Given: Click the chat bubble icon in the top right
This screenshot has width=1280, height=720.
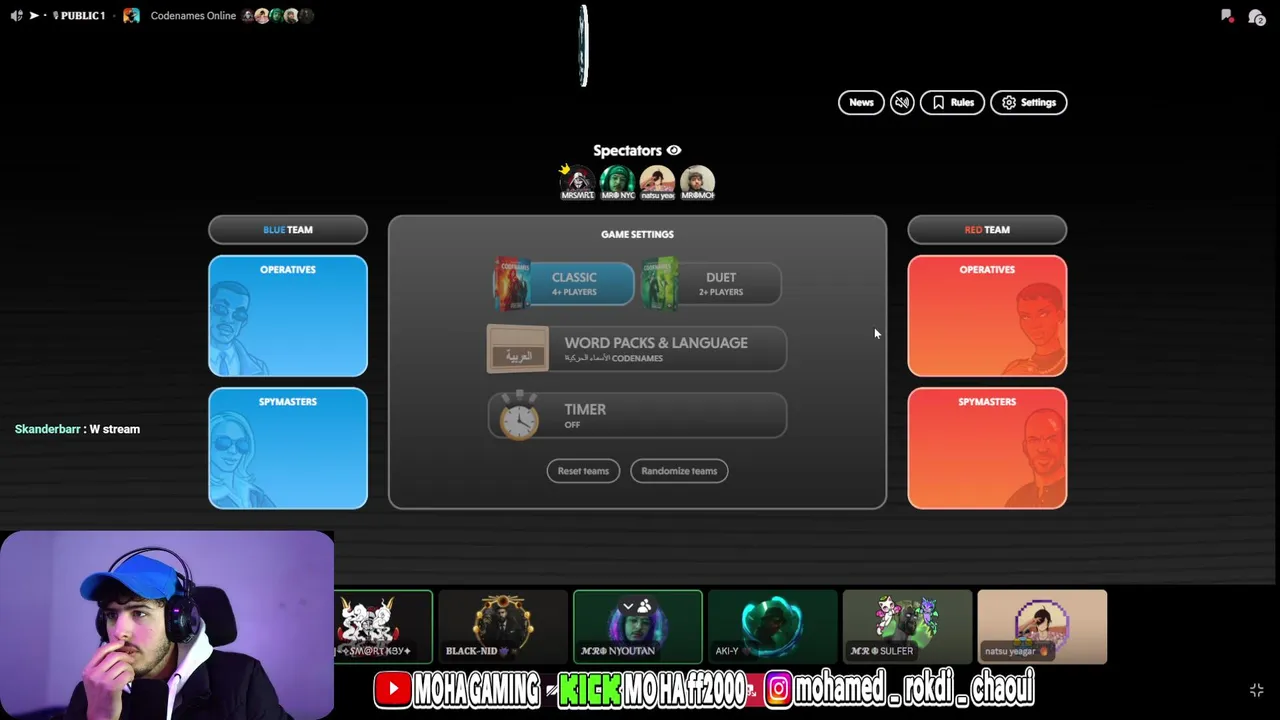Looking at the screenshot, I should click(x=1256, y=16).
